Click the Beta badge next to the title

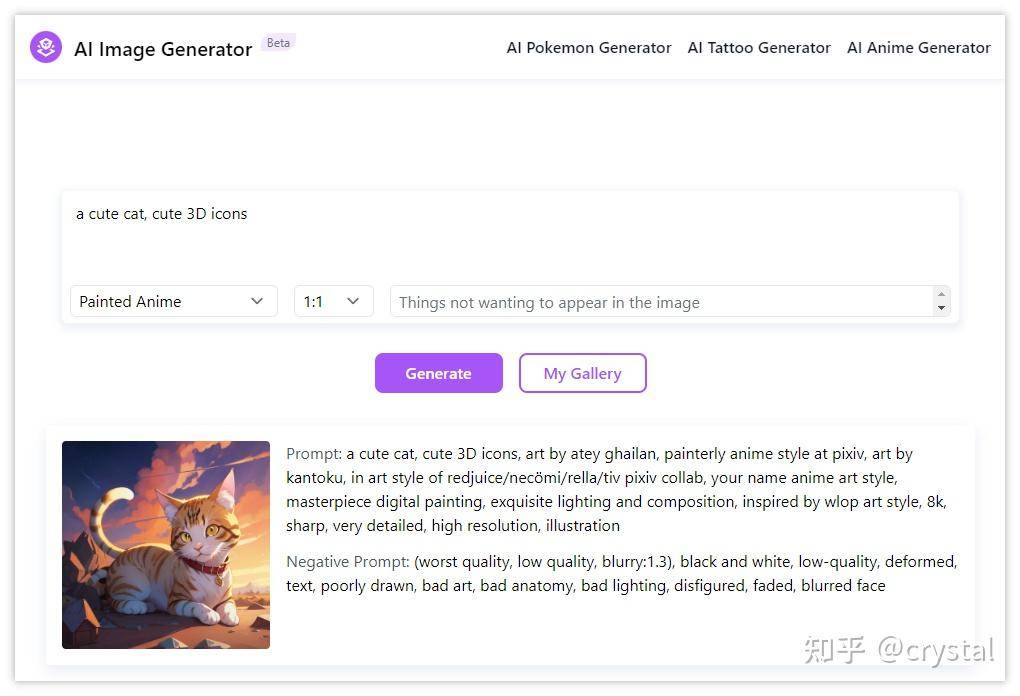click(x=278, y=43)
